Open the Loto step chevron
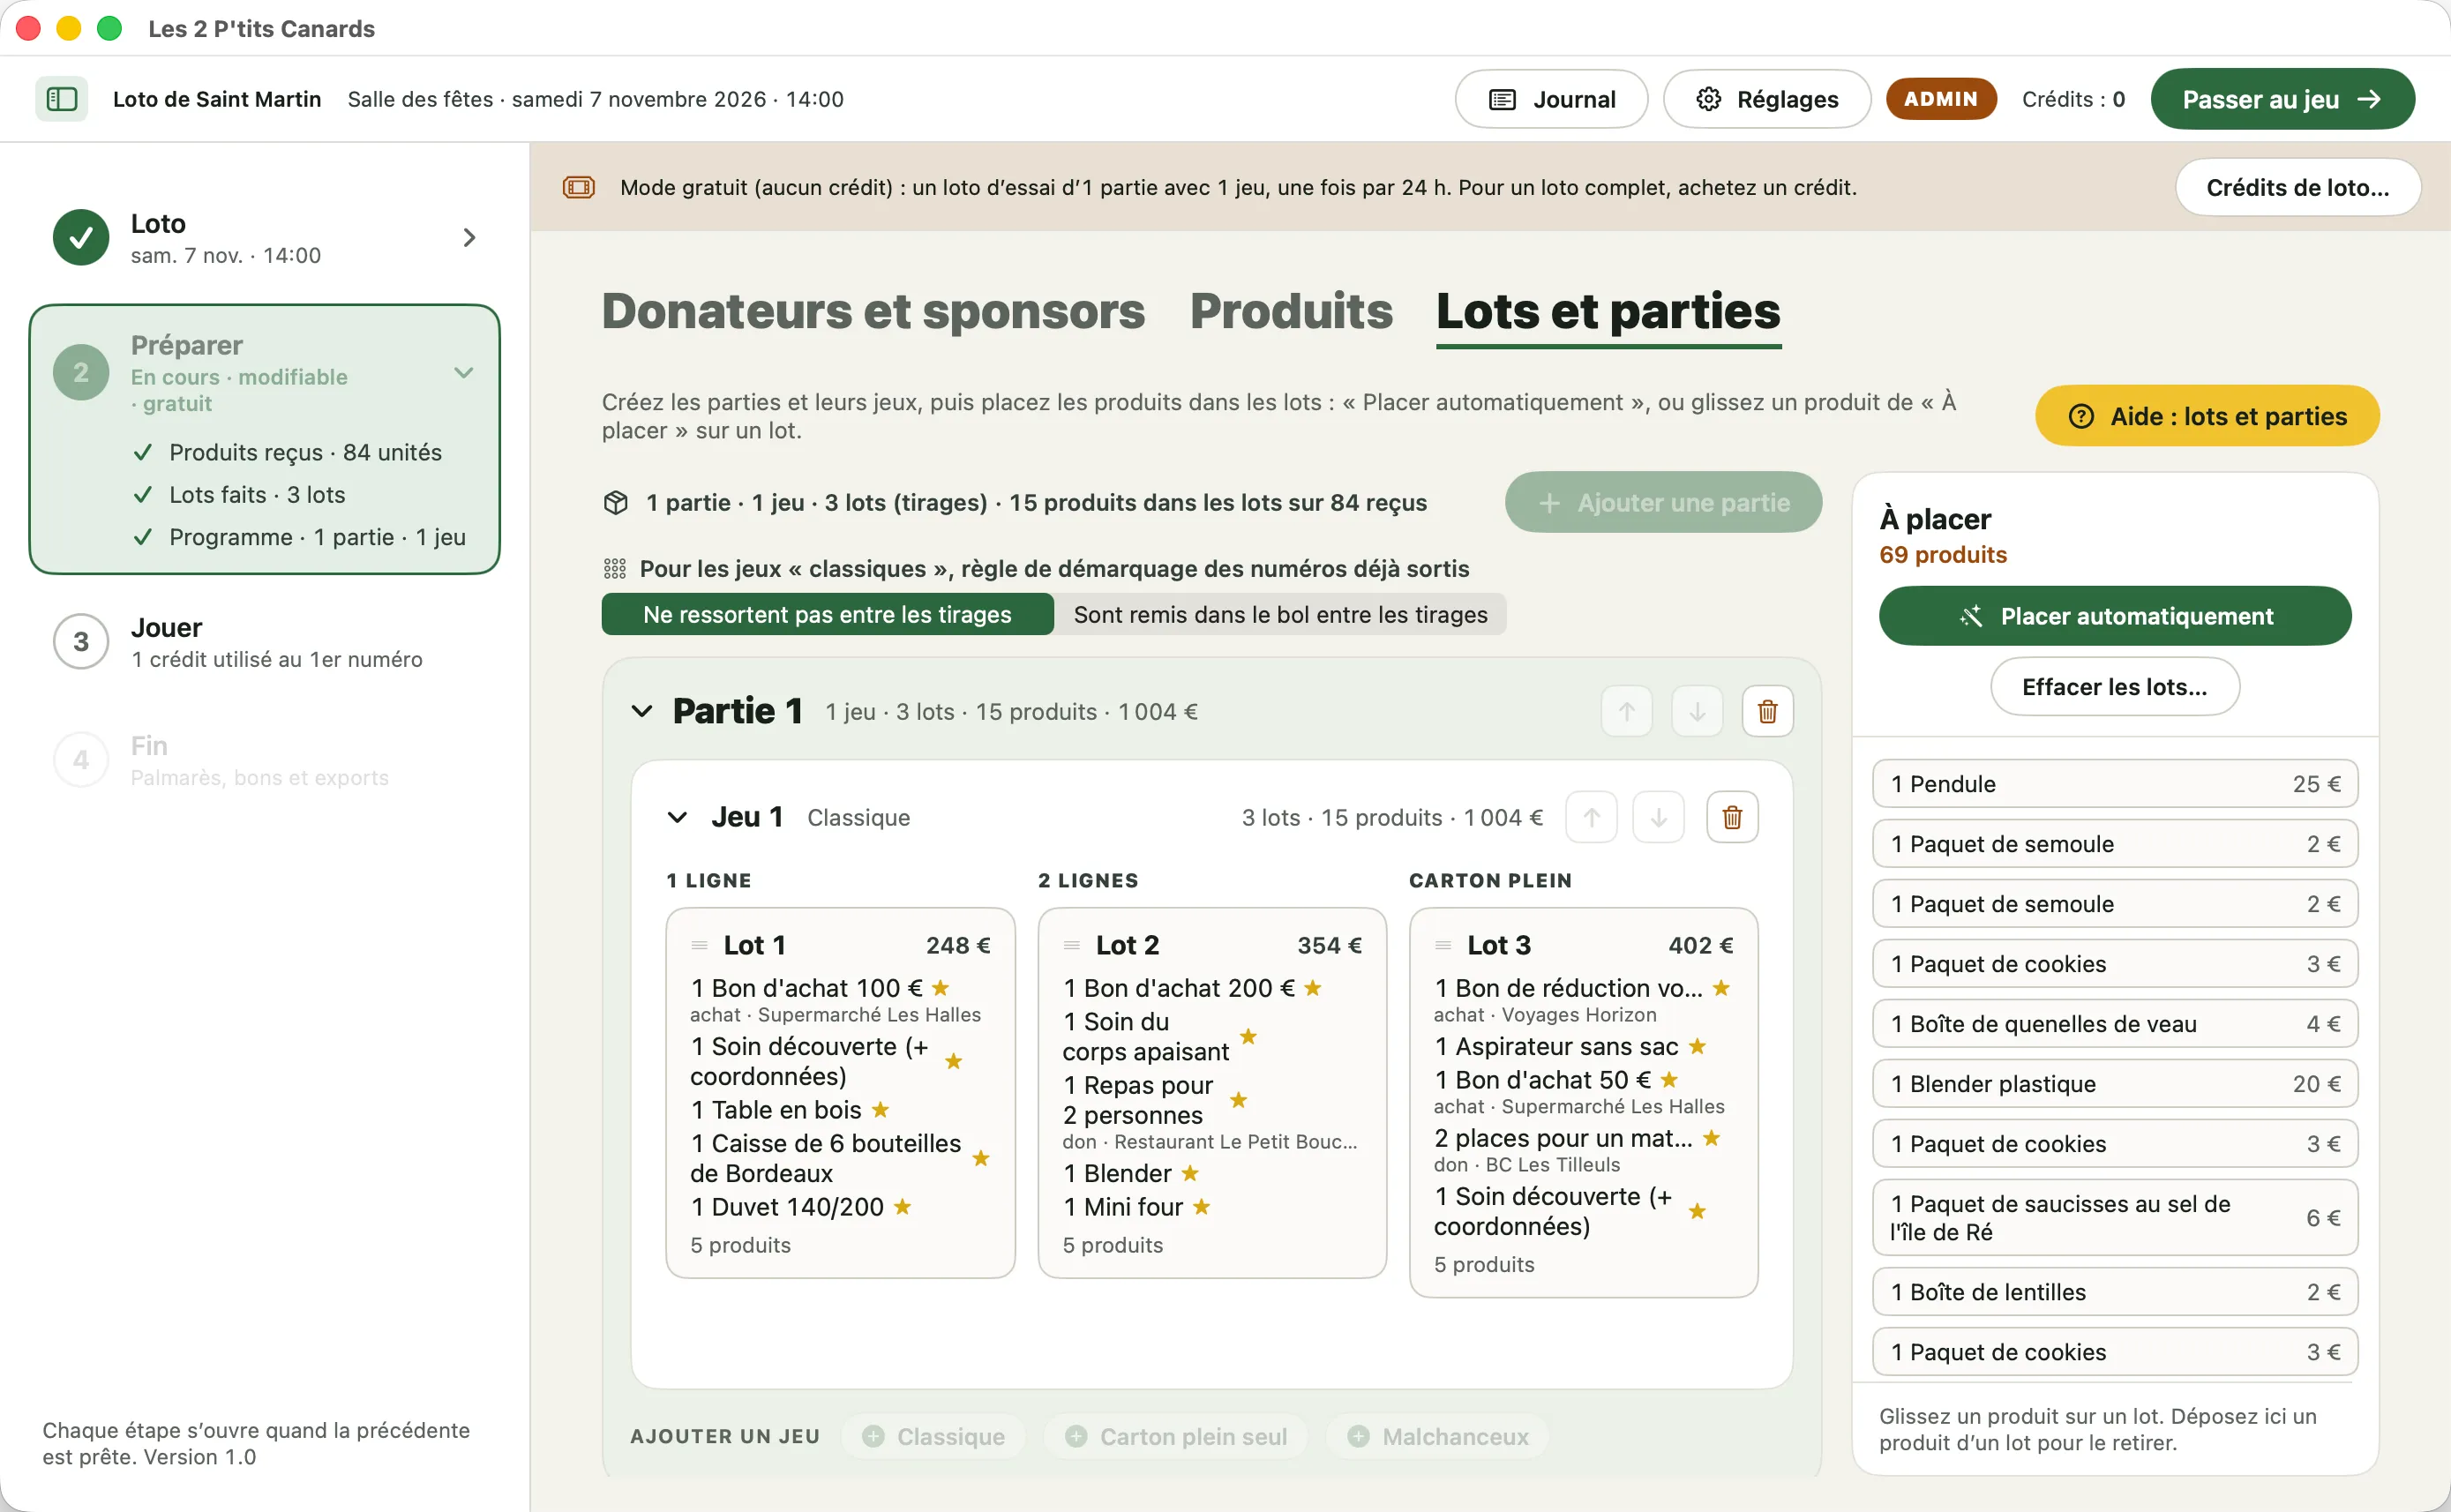Image resolution: width=2451 pixels, height=1512 pixels. click(x=469, y=237)
